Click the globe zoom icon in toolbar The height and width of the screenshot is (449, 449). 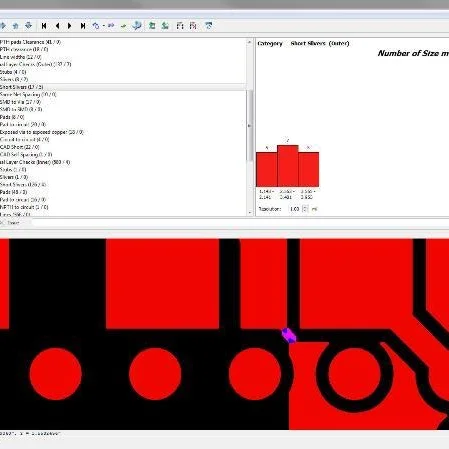point(137,26)
